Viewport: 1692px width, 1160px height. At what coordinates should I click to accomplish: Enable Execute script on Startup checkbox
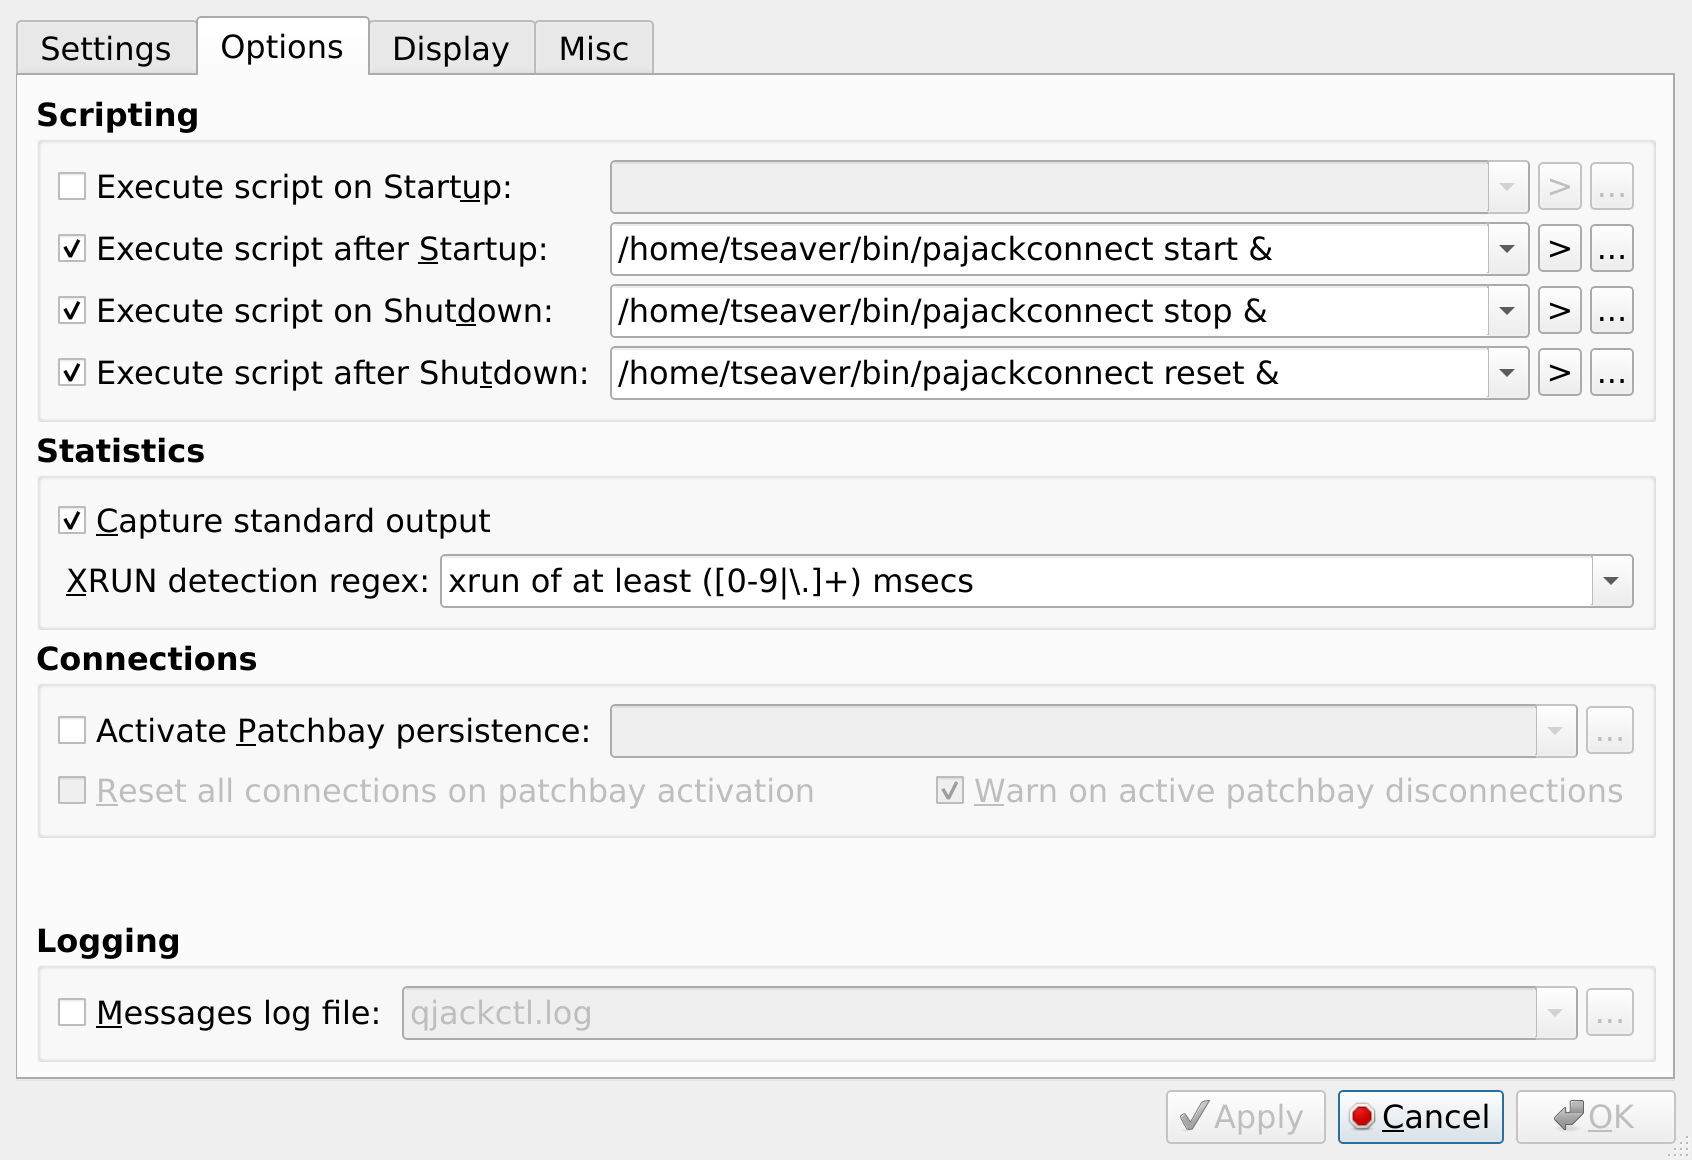click(72, 187)
